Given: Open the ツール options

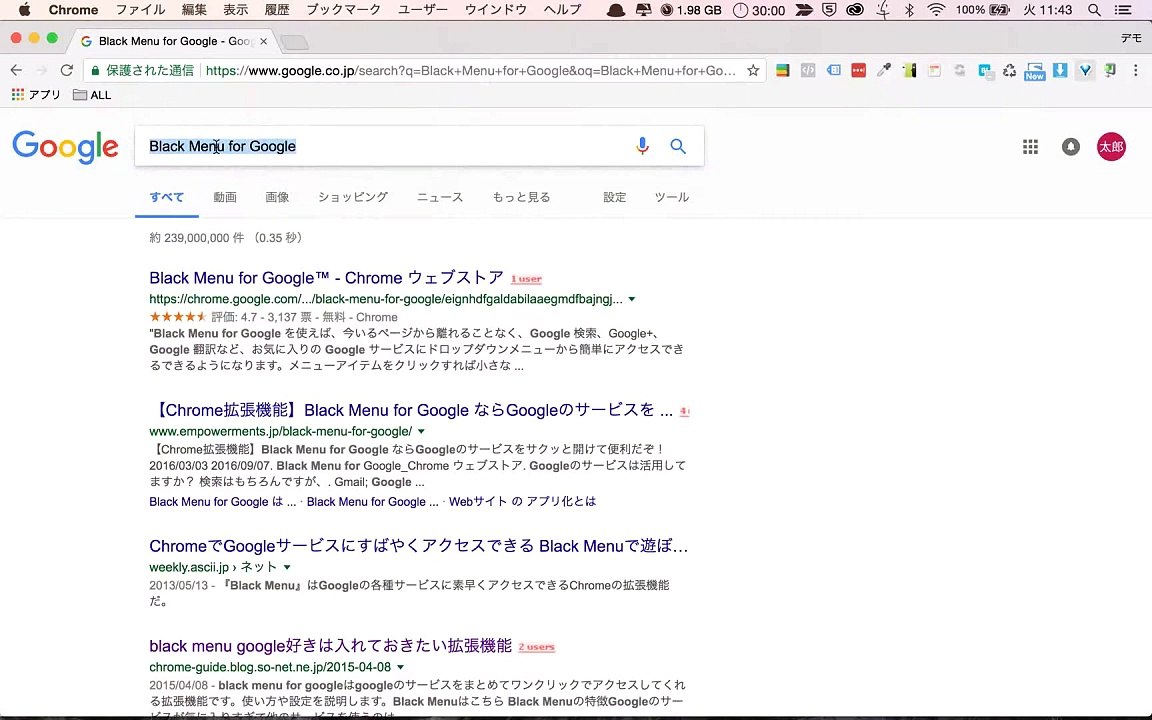Looking at the screenshot, I should [x=672, y=197].
